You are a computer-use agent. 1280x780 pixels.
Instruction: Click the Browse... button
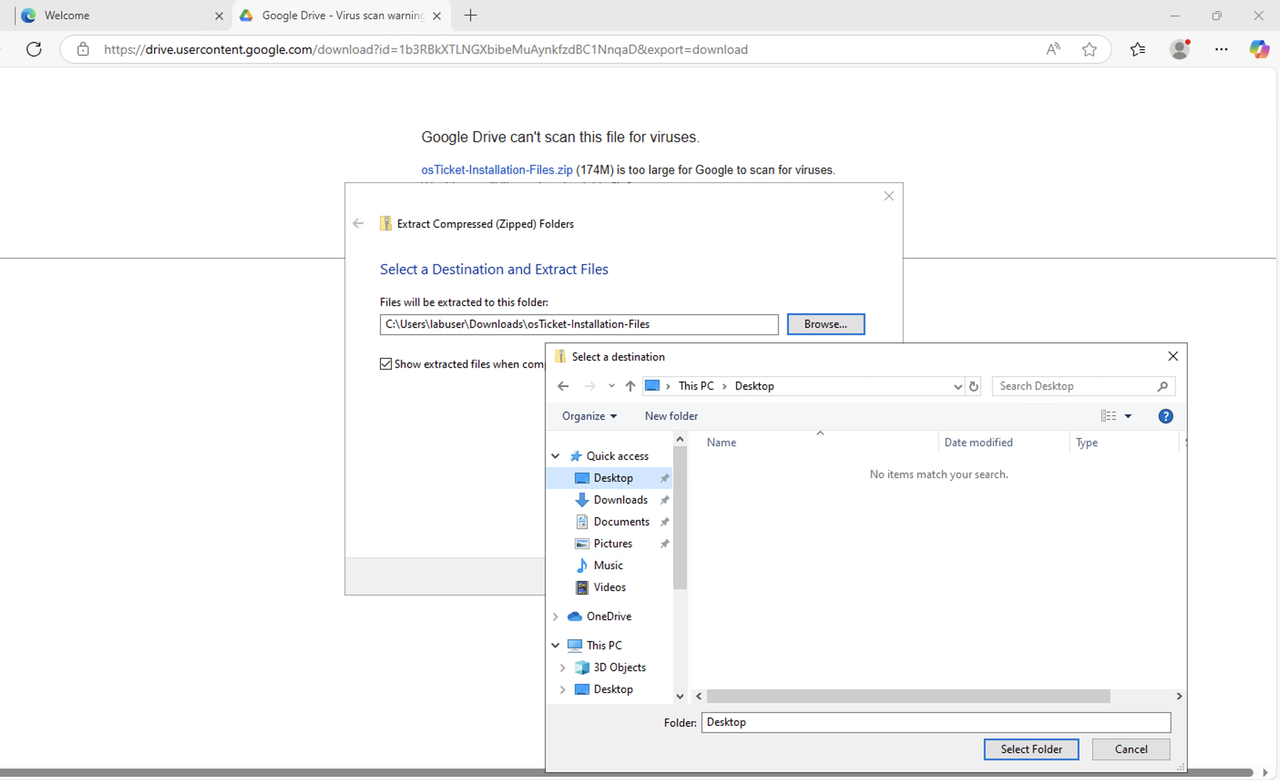pyautogui.click(x=826, y=324)
